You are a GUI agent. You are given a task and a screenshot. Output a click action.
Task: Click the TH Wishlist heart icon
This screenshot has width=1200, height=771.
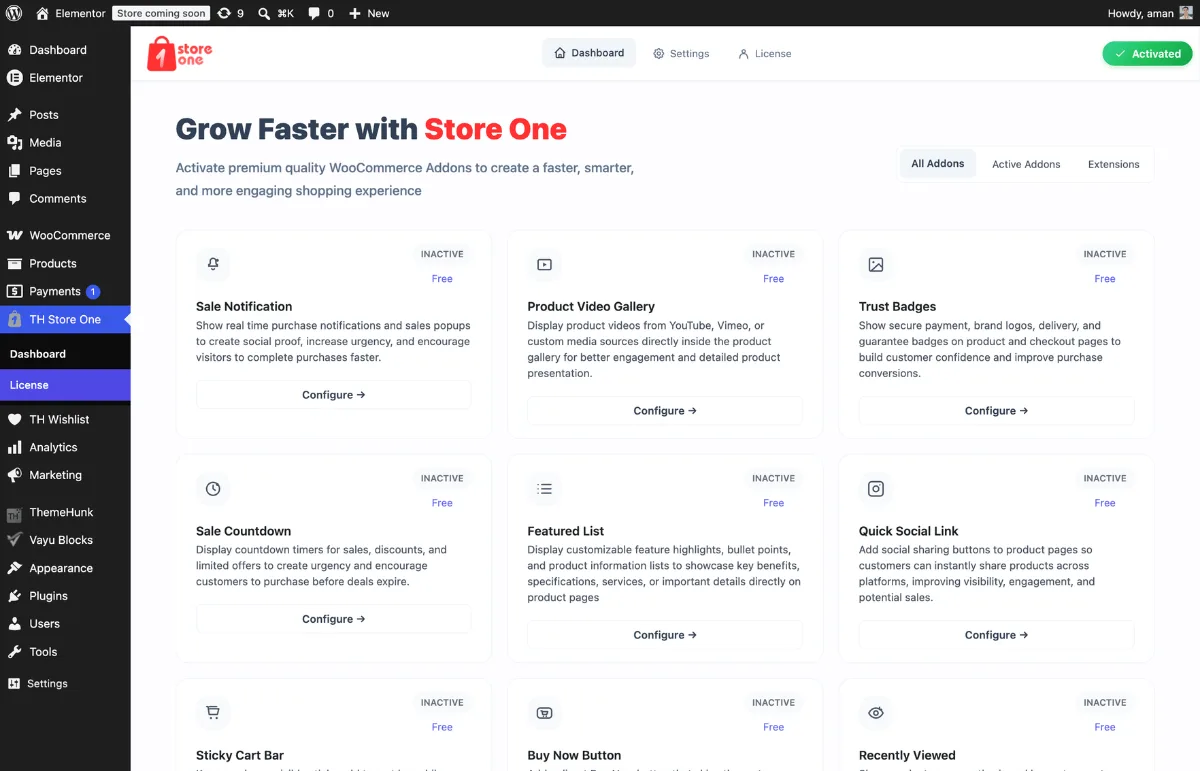14,420
